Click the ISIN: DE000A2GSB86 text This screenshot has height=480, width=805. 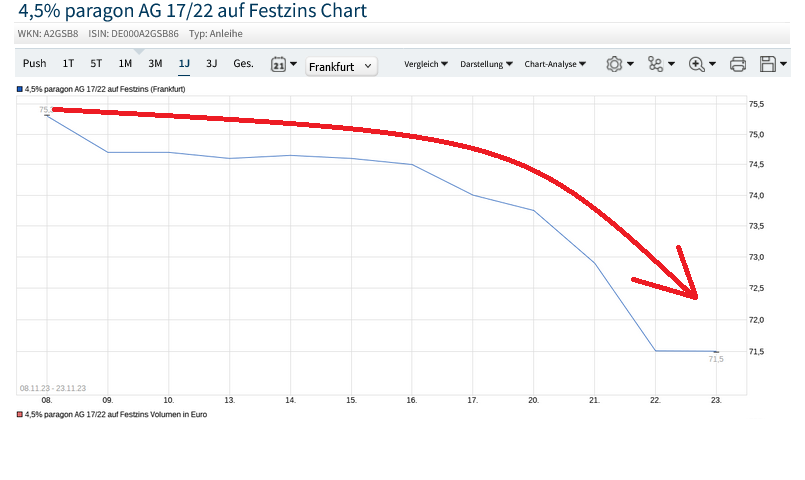(133, 34)
